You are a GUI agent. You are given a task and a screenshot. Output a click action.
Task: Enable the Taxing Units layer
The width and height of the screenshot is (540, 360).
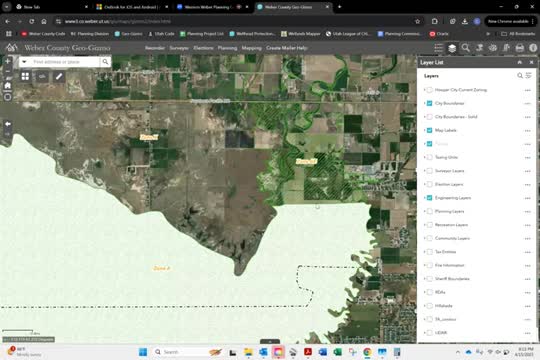click(429, 157)
